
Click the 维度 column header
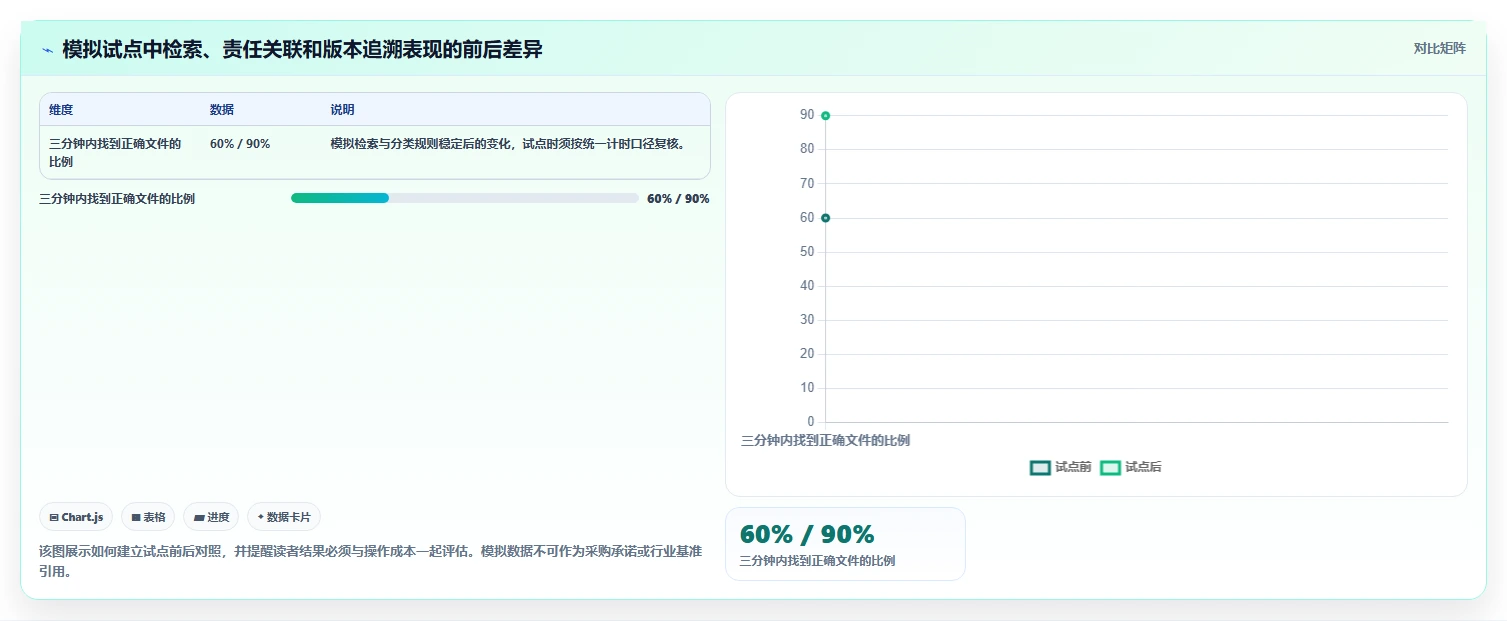61,110
